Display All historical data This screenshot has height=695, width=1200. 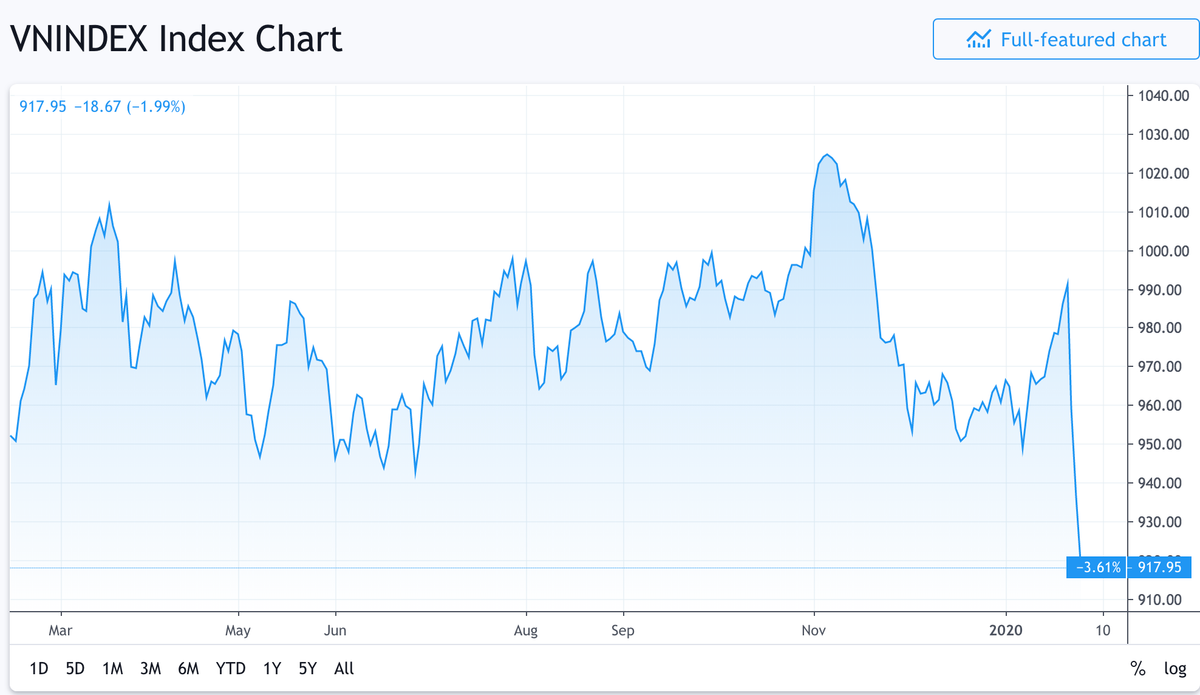(343, 668)
